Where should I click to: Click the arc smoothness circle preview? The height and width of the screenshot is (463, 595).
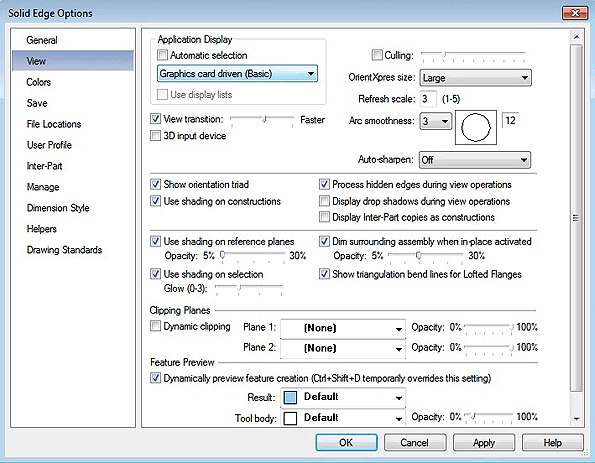476,128
